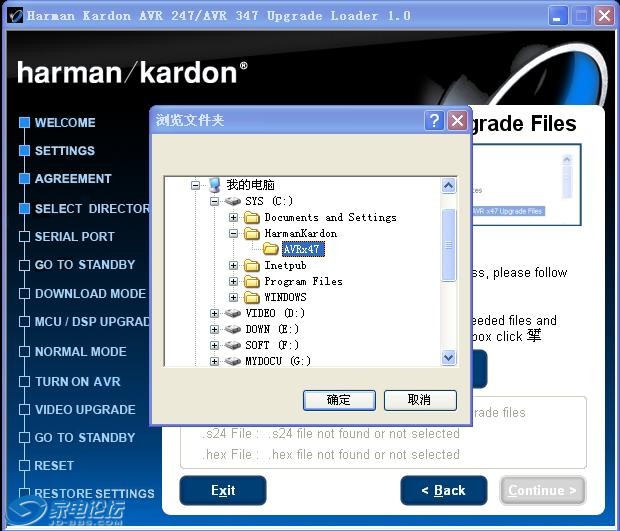Select highlighted AVR x47 Upgrade Files entry
This screenshot has width=620, height=531.
click(509, 211)
